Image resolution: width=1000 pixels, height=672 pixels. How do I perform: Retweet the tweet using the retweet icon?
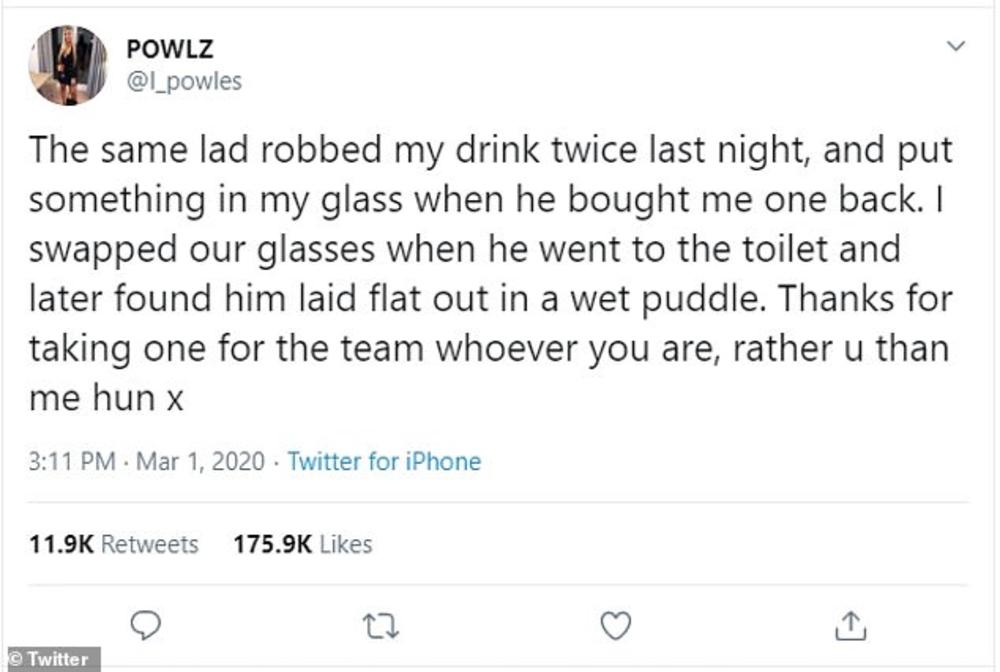tap(381, 626)
